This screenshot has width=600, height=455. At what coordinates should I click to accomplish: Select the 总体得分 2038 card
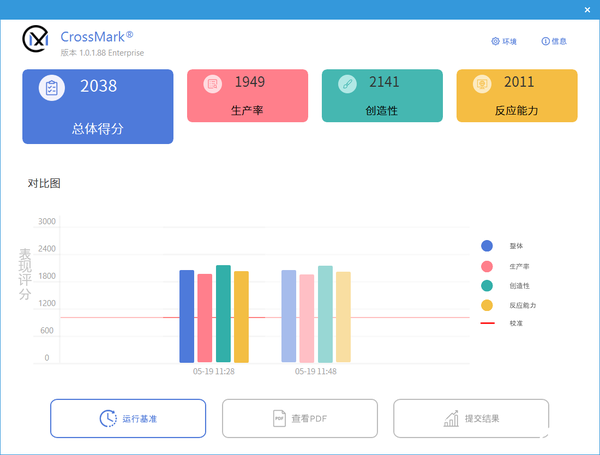[x=98, y=106]
